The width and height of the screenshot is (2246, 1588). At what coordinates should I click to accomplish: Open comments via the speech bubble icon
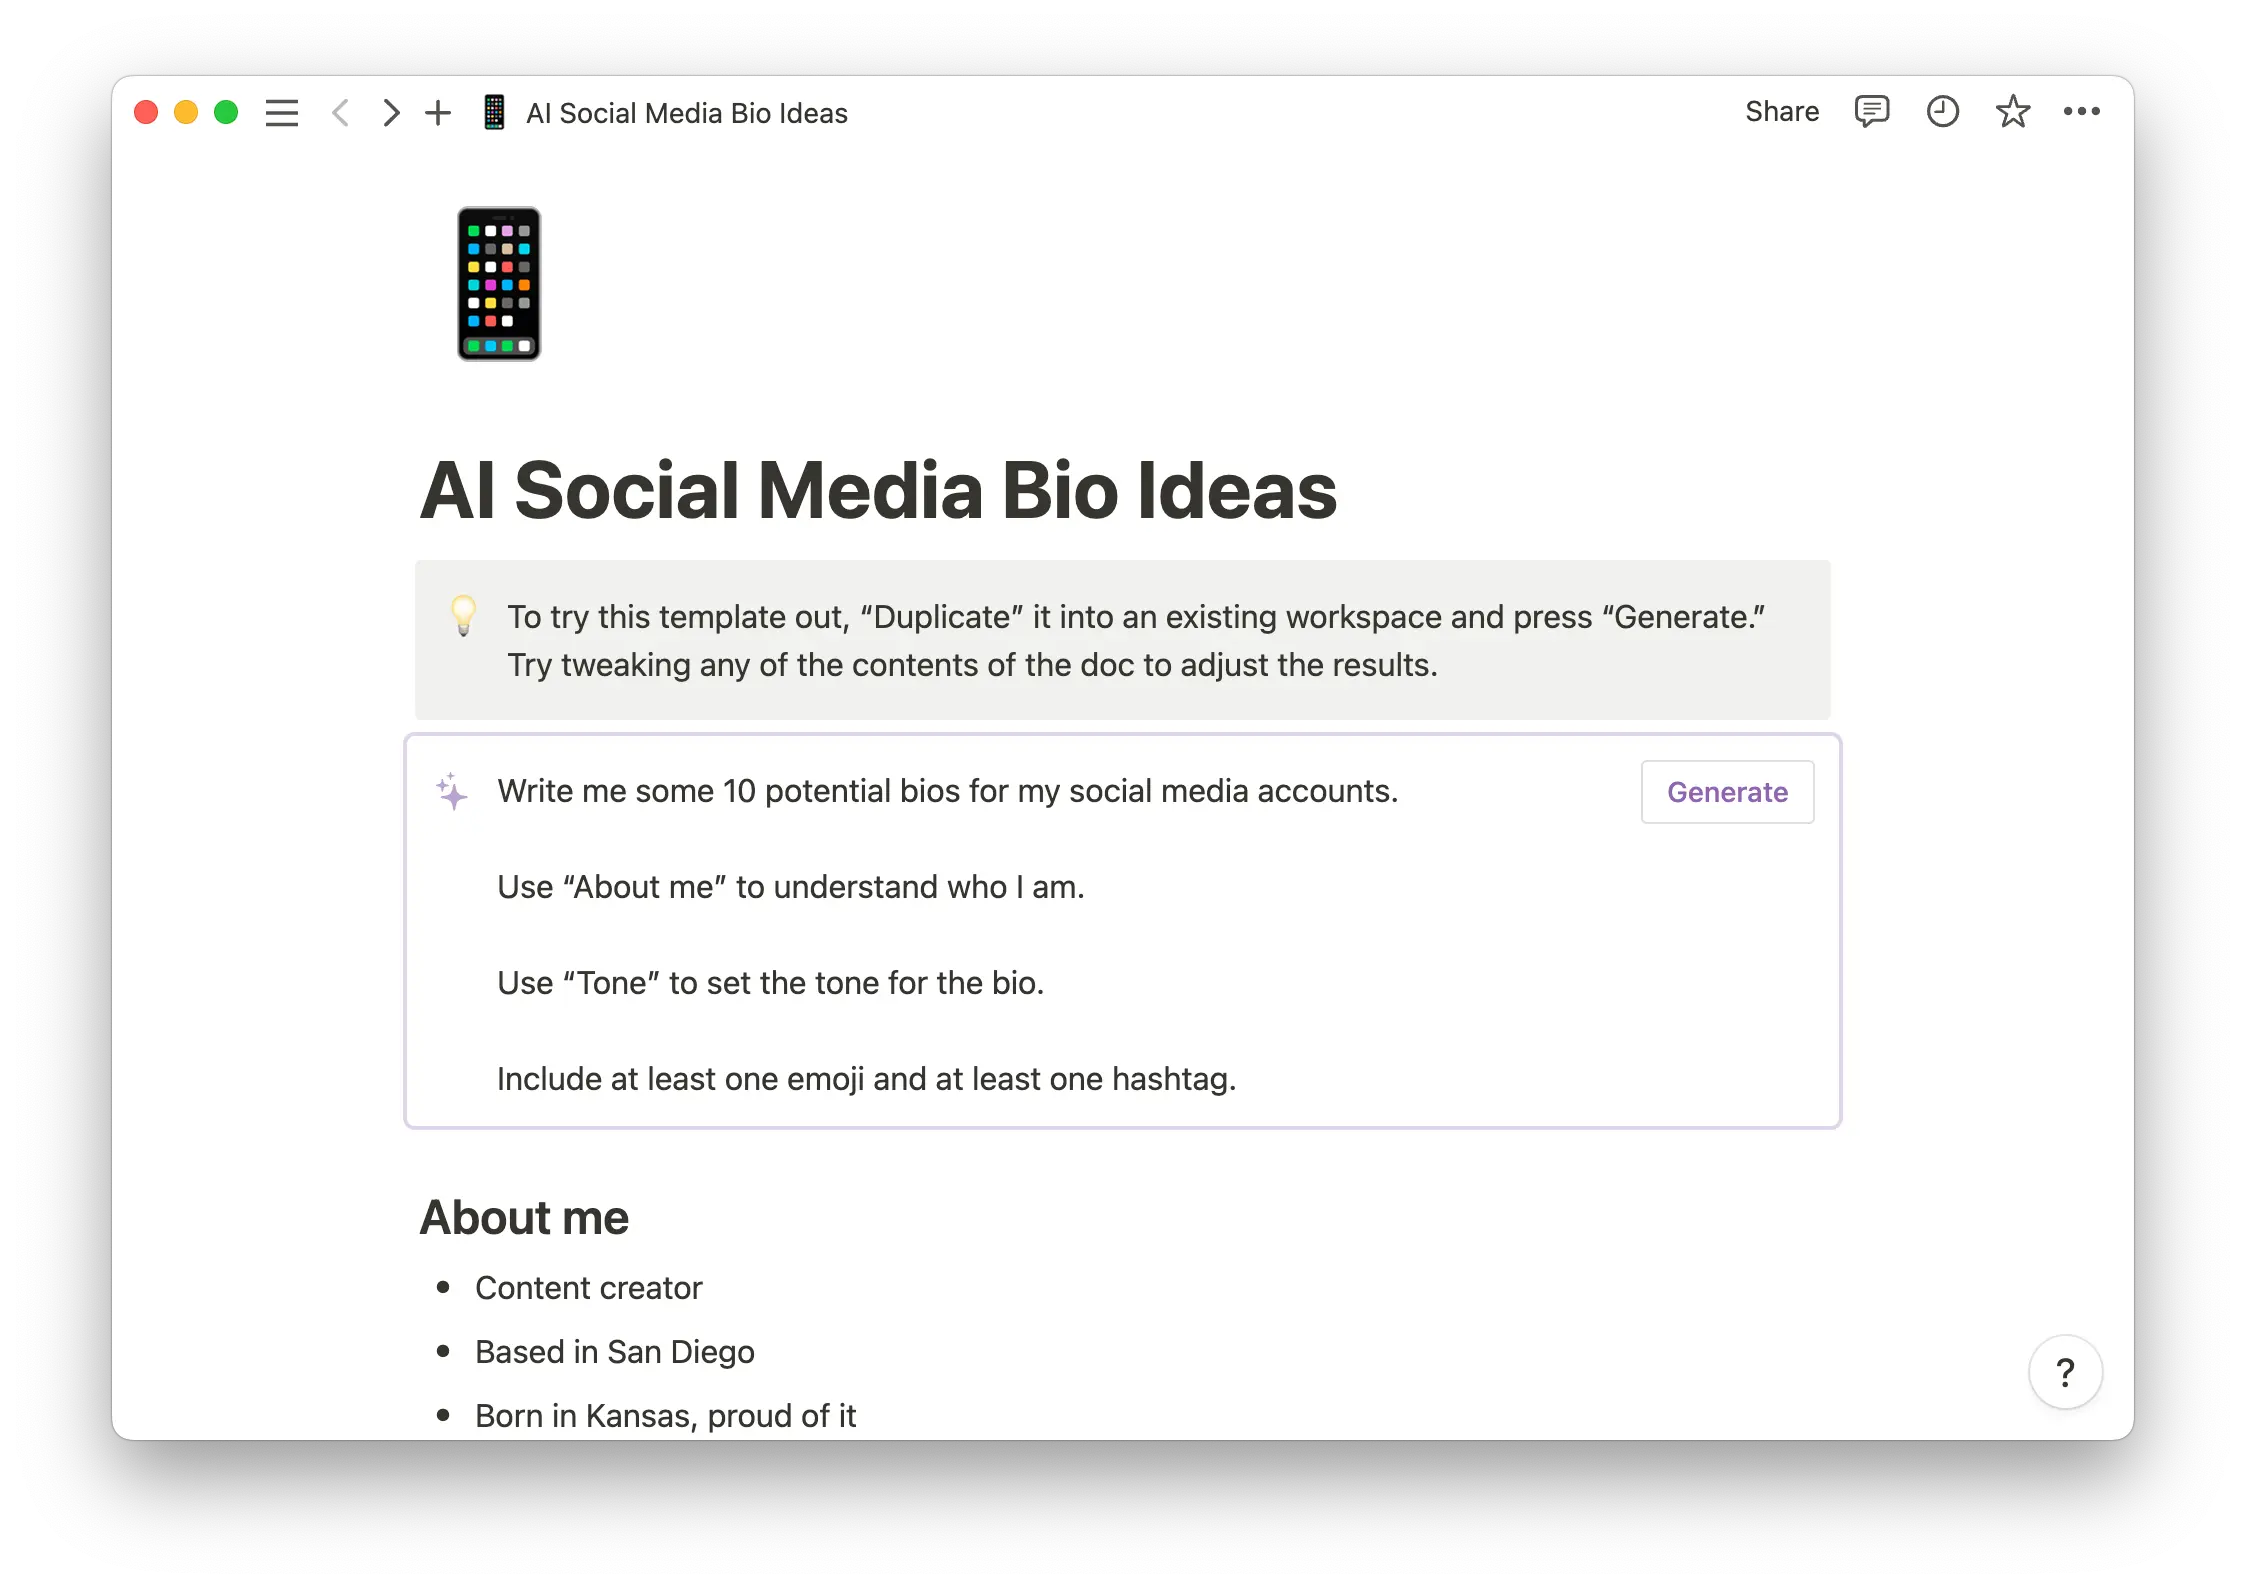pyautogui.click(x=1872, y=111)
